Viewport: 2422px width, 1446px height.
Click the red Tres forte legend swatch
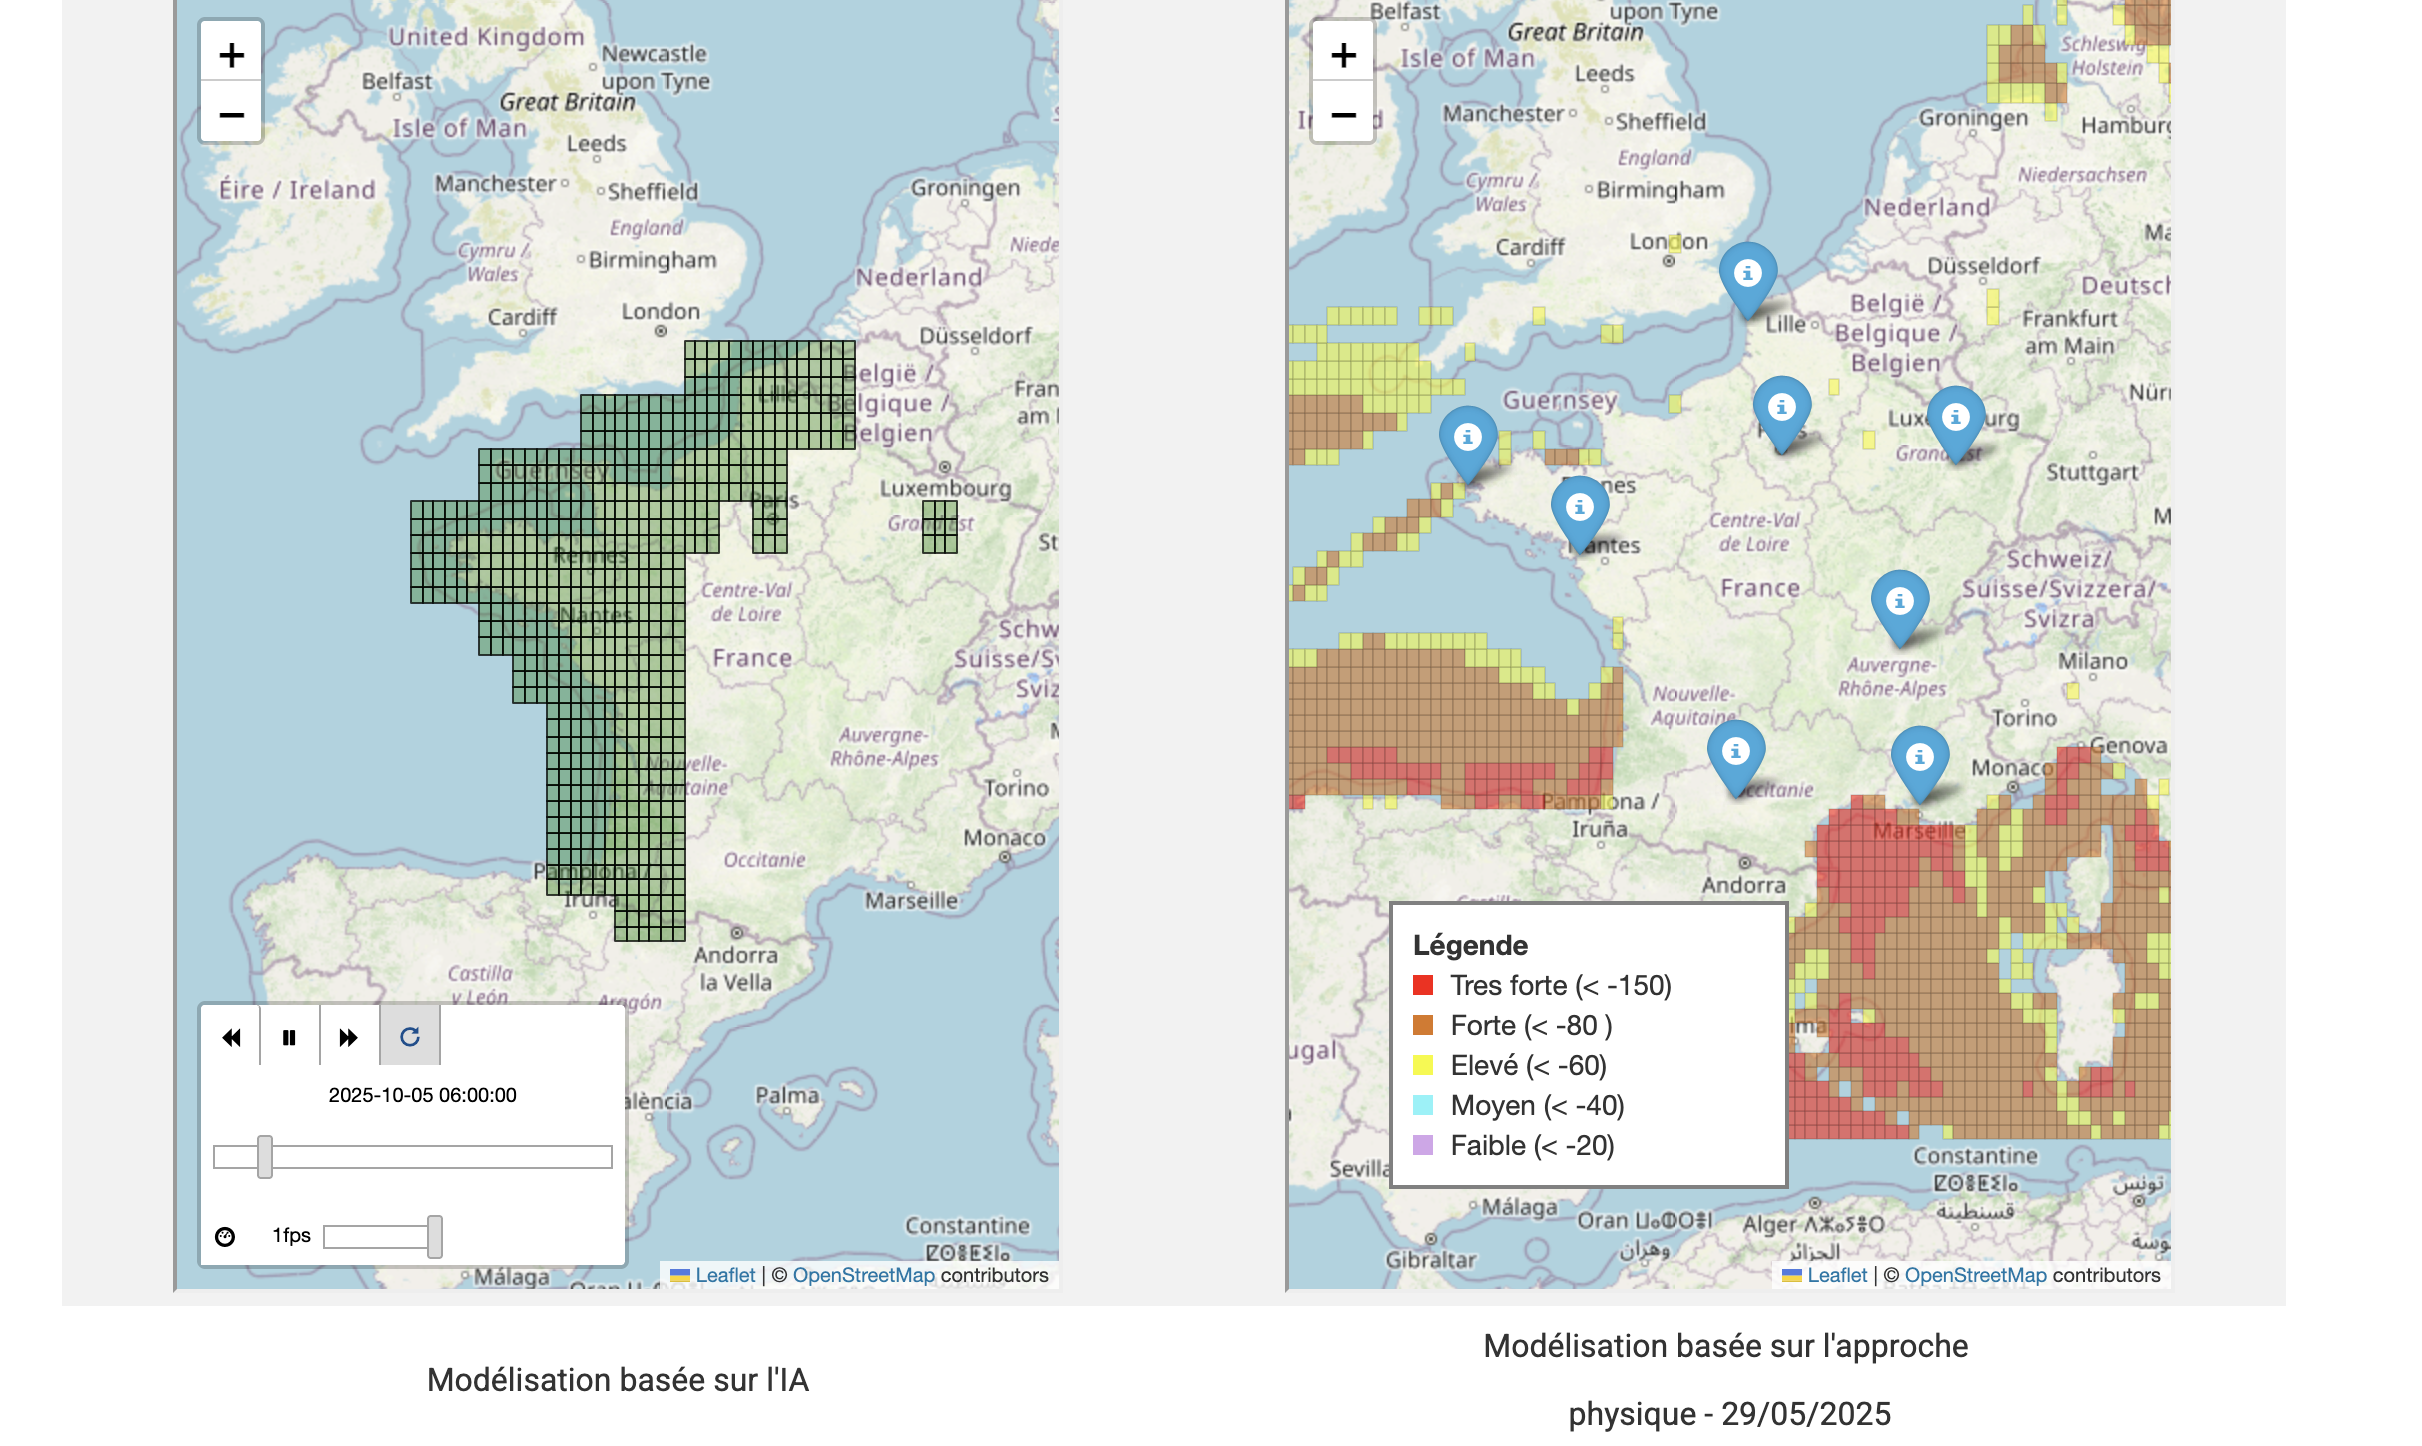(x=1422, y=985)
